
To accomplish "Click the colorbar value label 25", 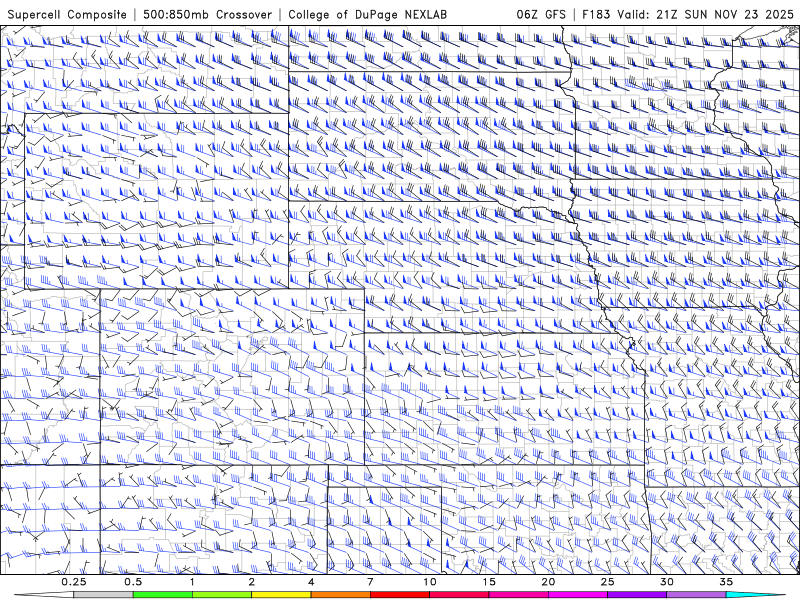I will [607, 582].
